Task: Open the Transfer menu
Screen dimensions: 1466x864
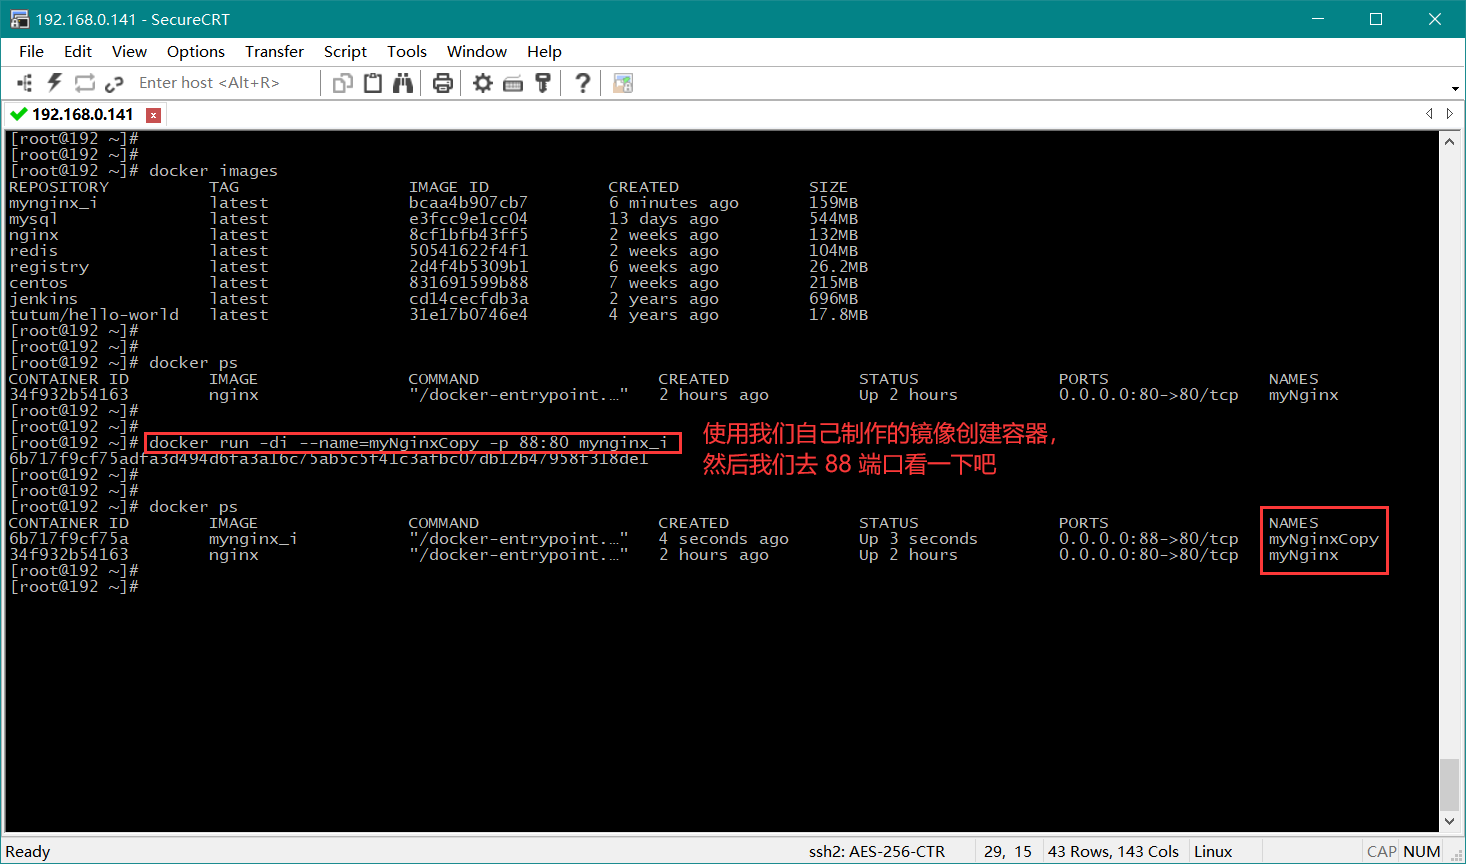Action: [274, 51]
